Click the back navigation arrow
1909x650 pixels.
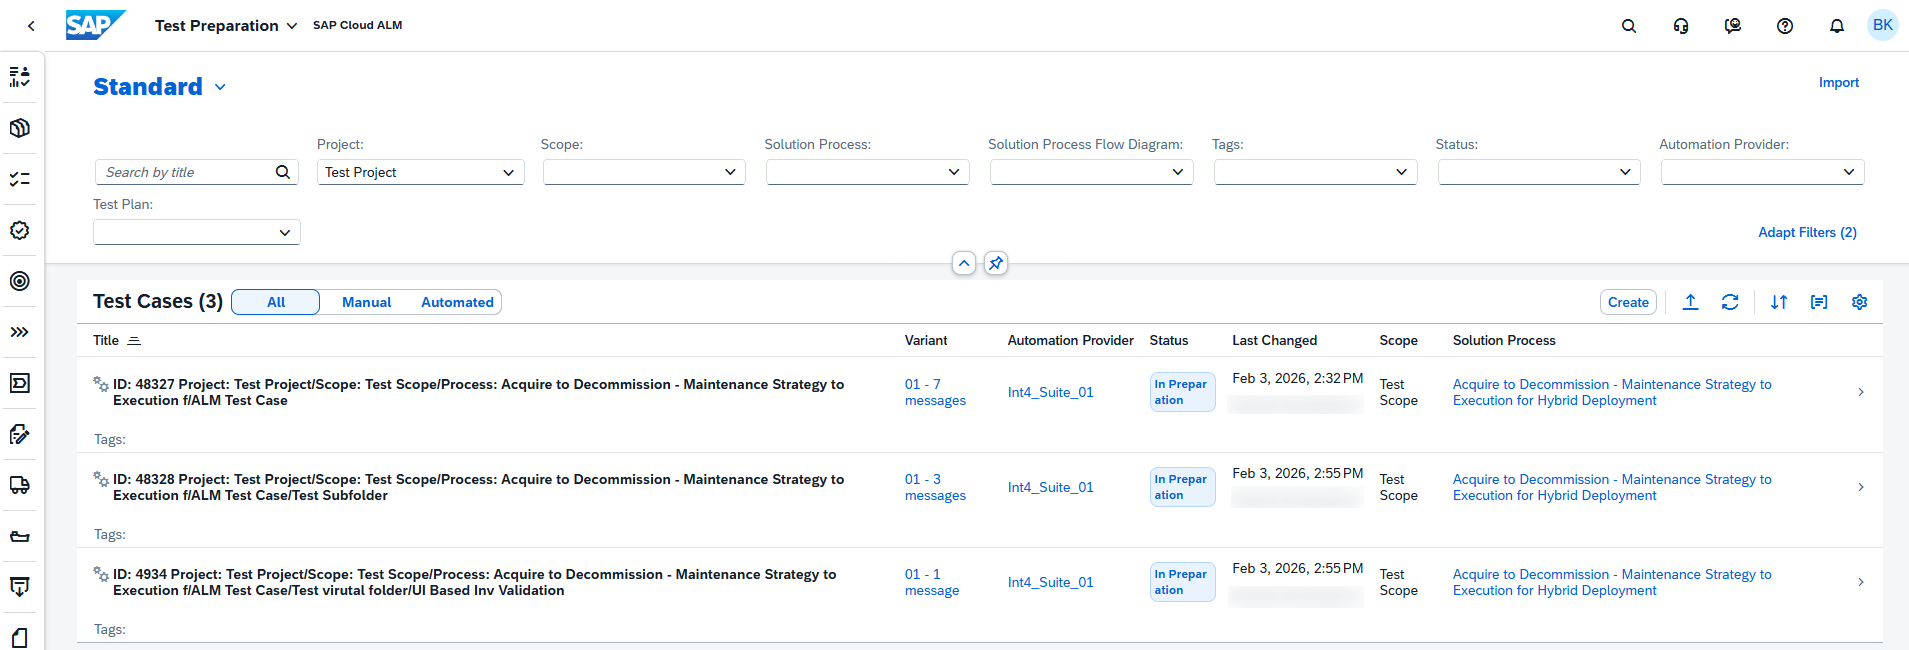31,26
